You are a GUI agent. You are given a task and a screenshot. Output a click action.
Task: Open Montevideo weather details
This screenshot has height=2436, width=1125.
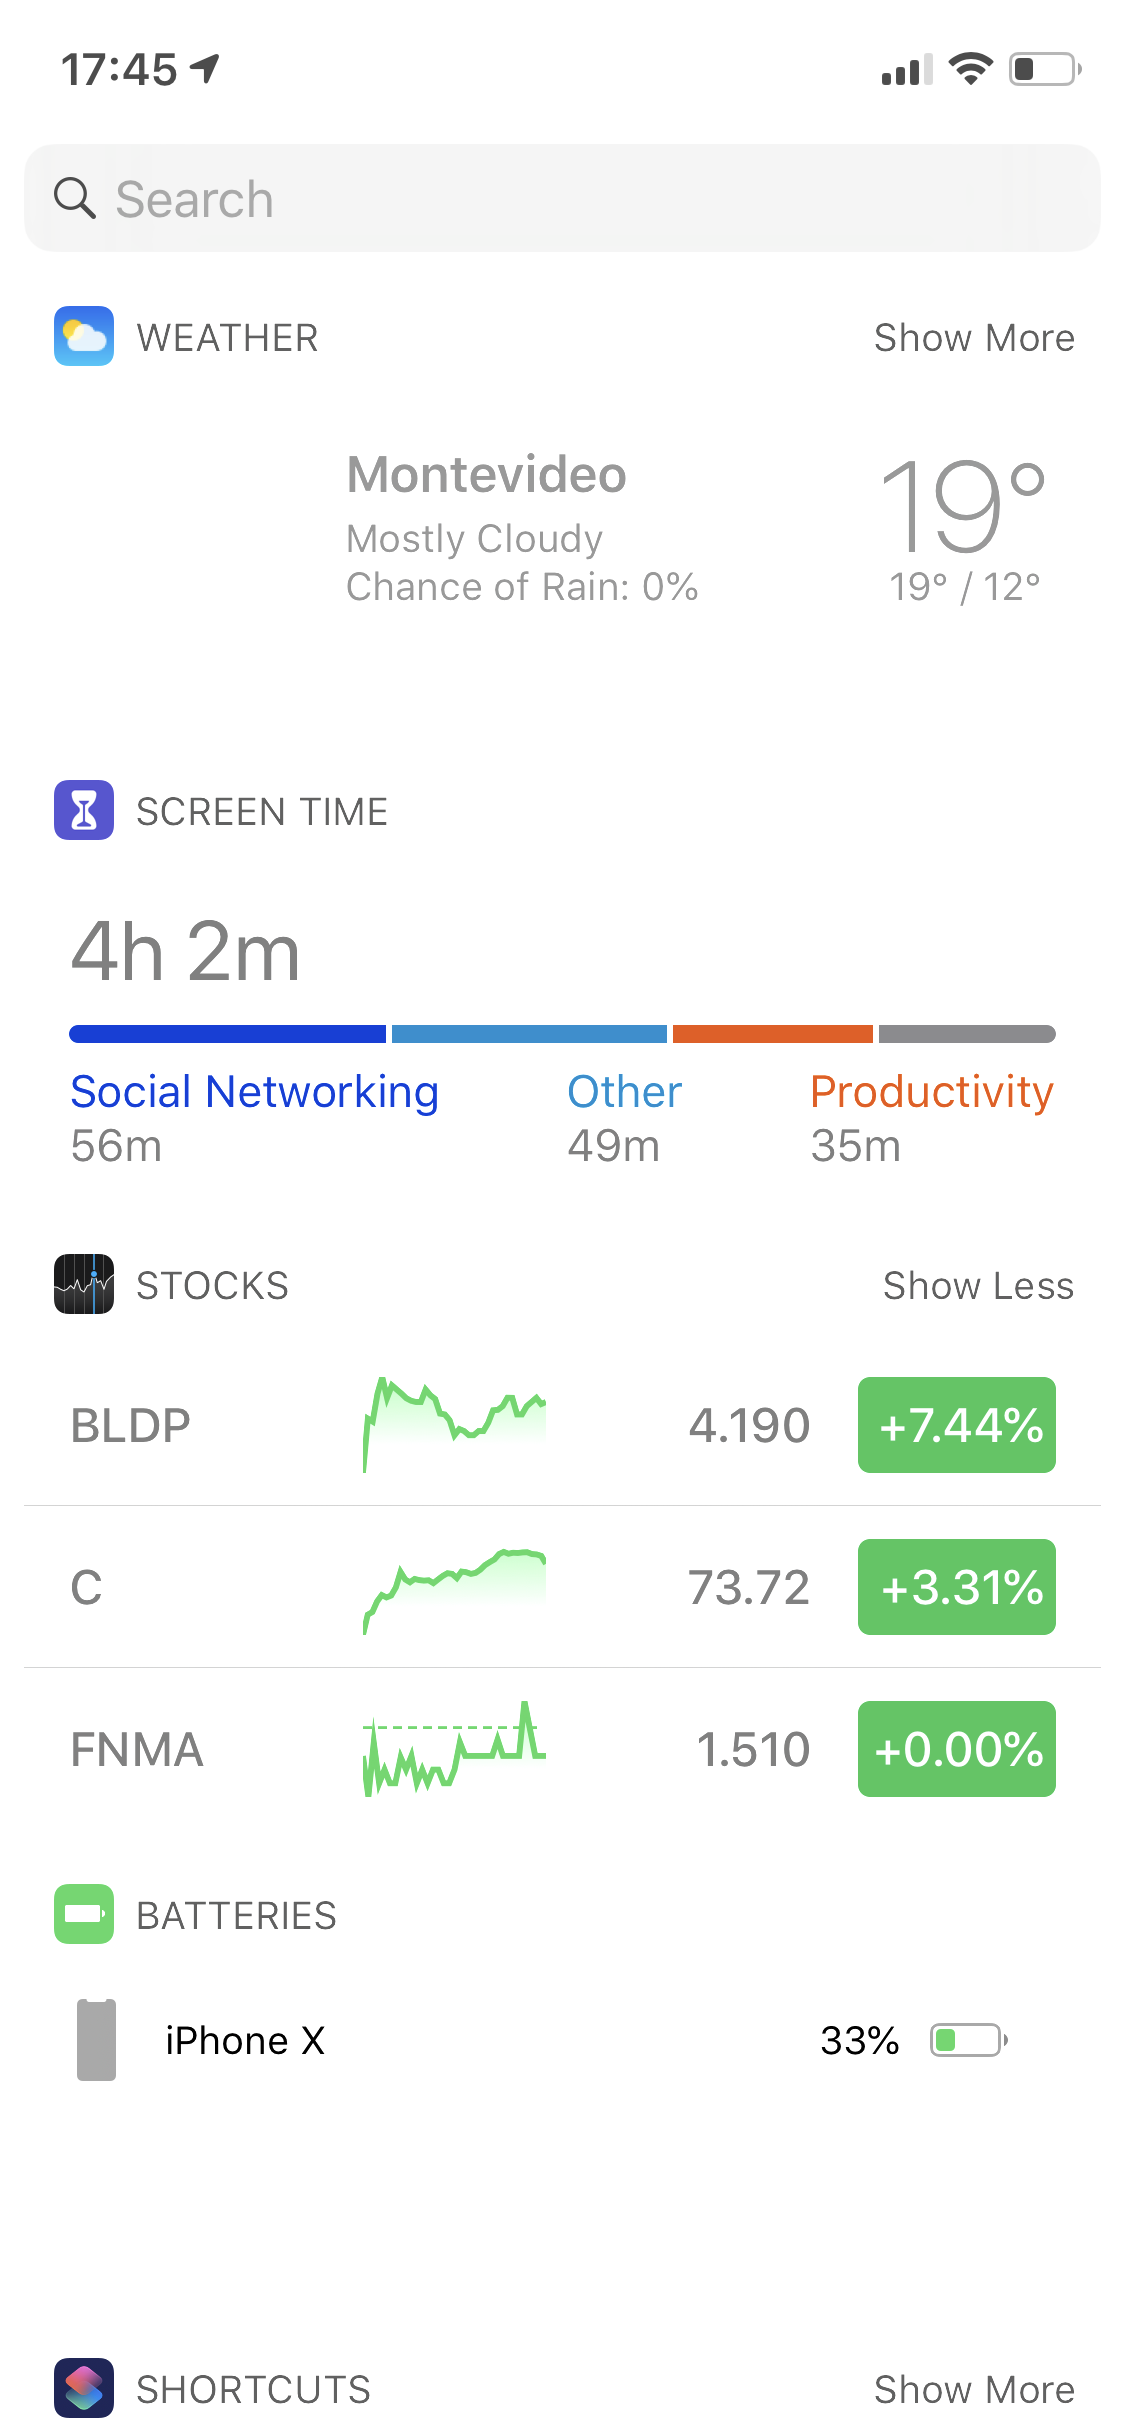[x=487, y=476]
